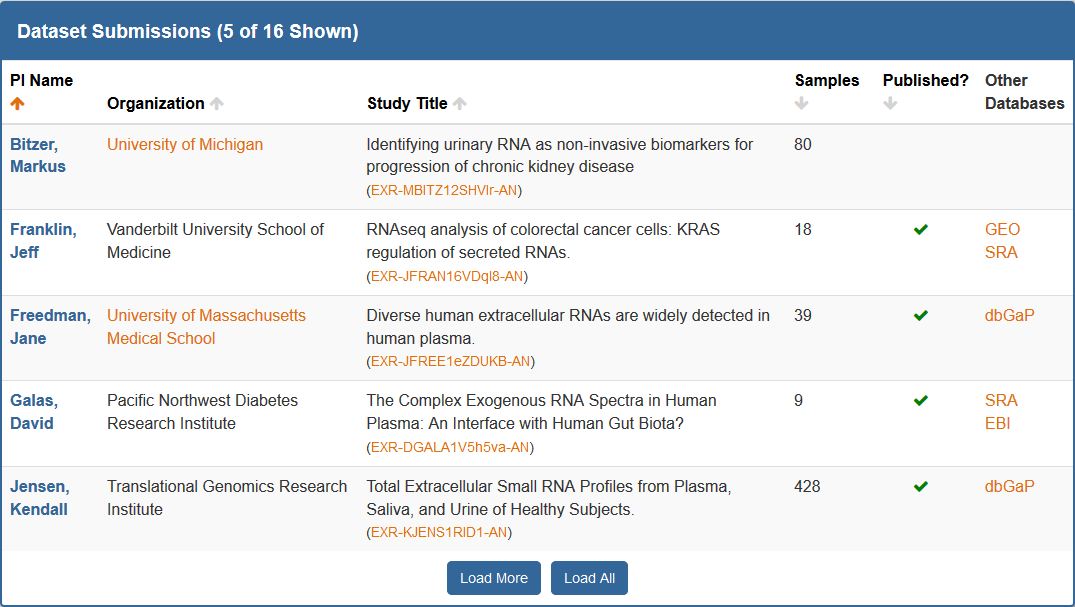Sort by Samples using down arrow
This screenshot has height=607, width=1075.
(x=802, y=103)
